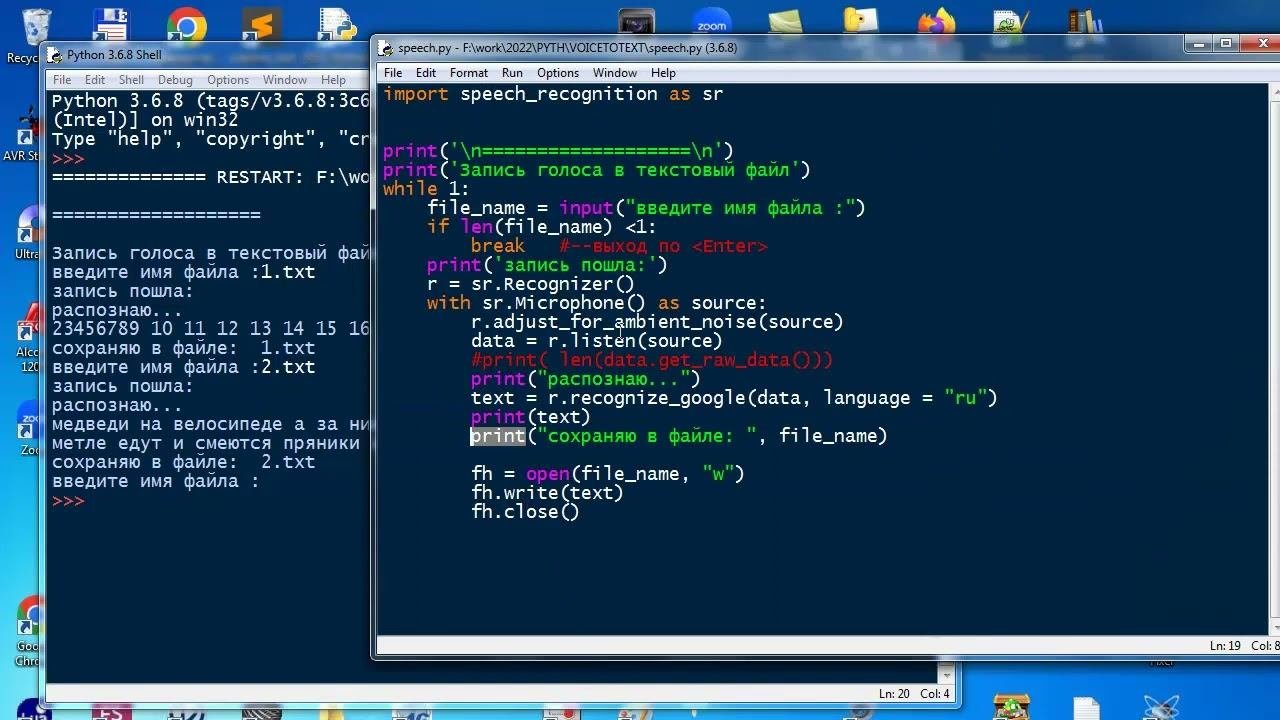Open Sublime Text desktop shortcut

point(261,24)
